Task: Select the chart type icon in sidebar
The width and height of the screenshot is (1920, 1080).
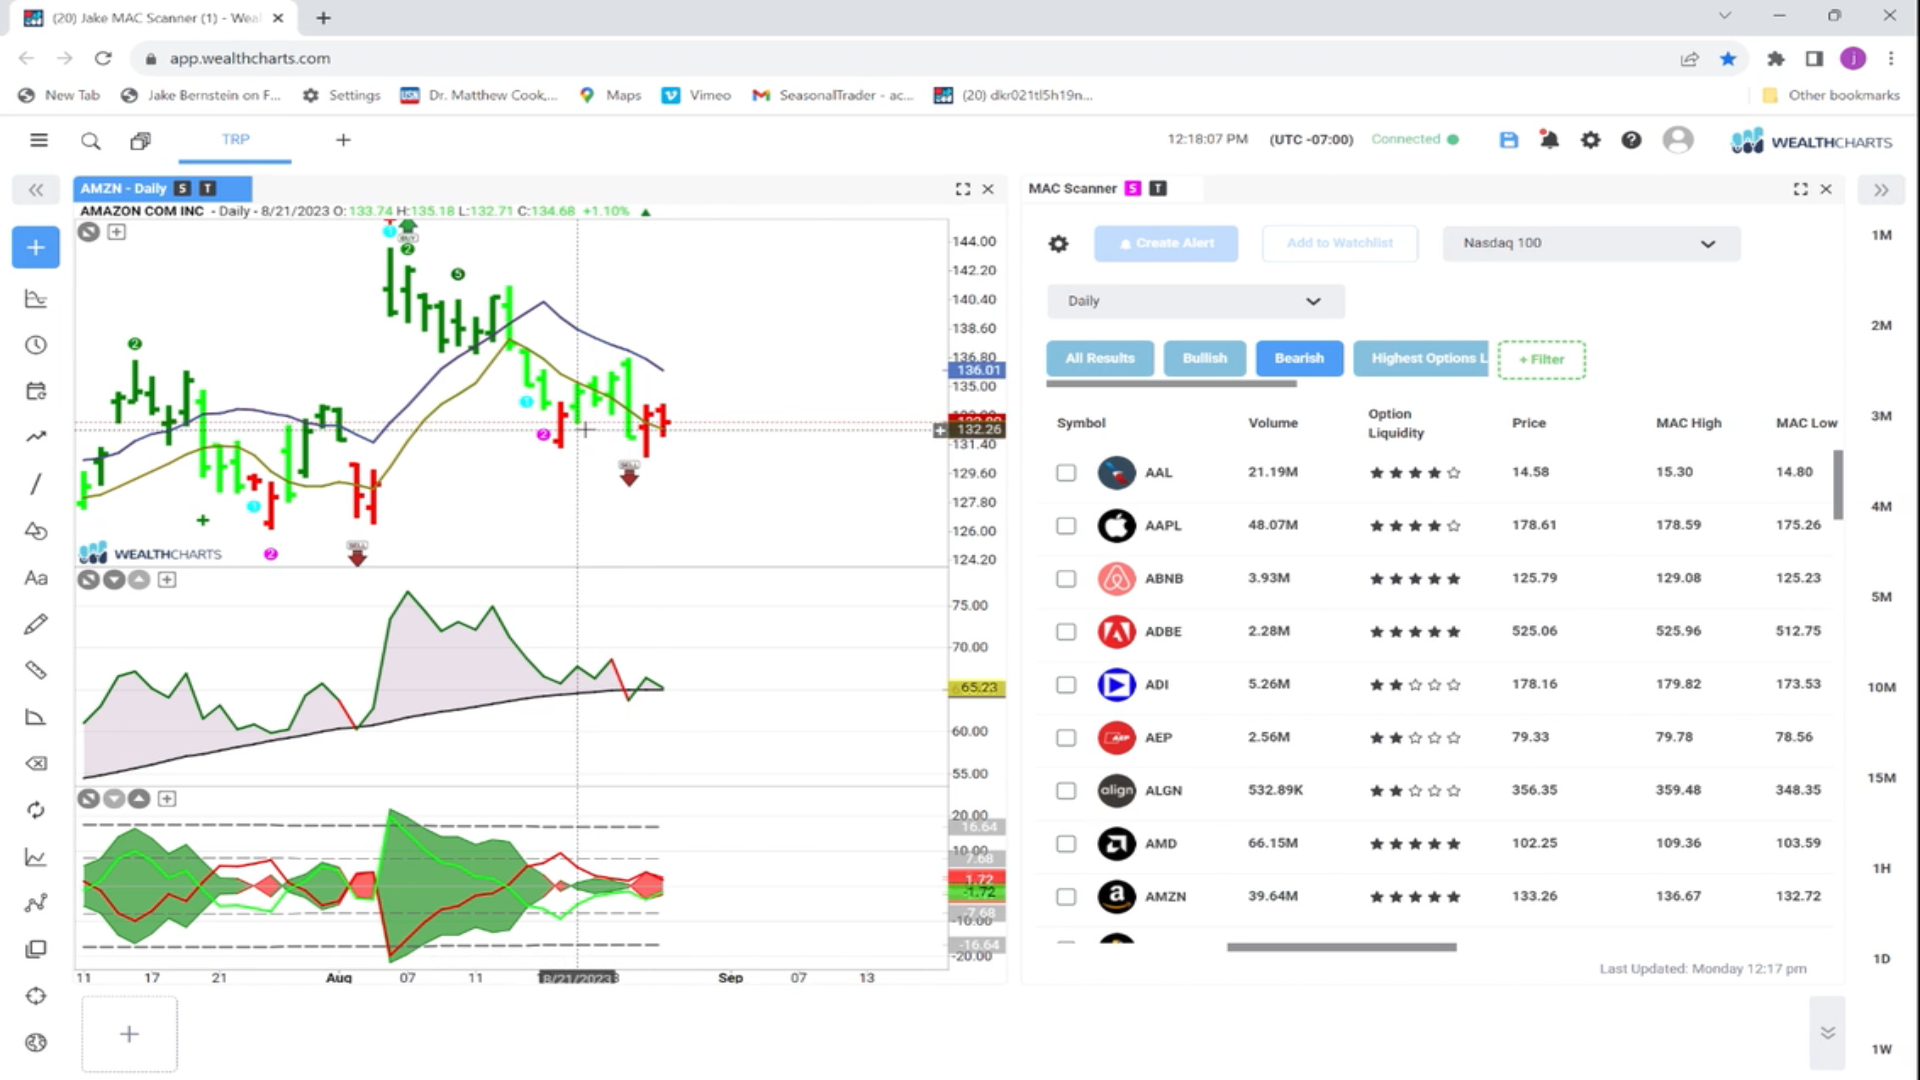Action: (36, 299)
